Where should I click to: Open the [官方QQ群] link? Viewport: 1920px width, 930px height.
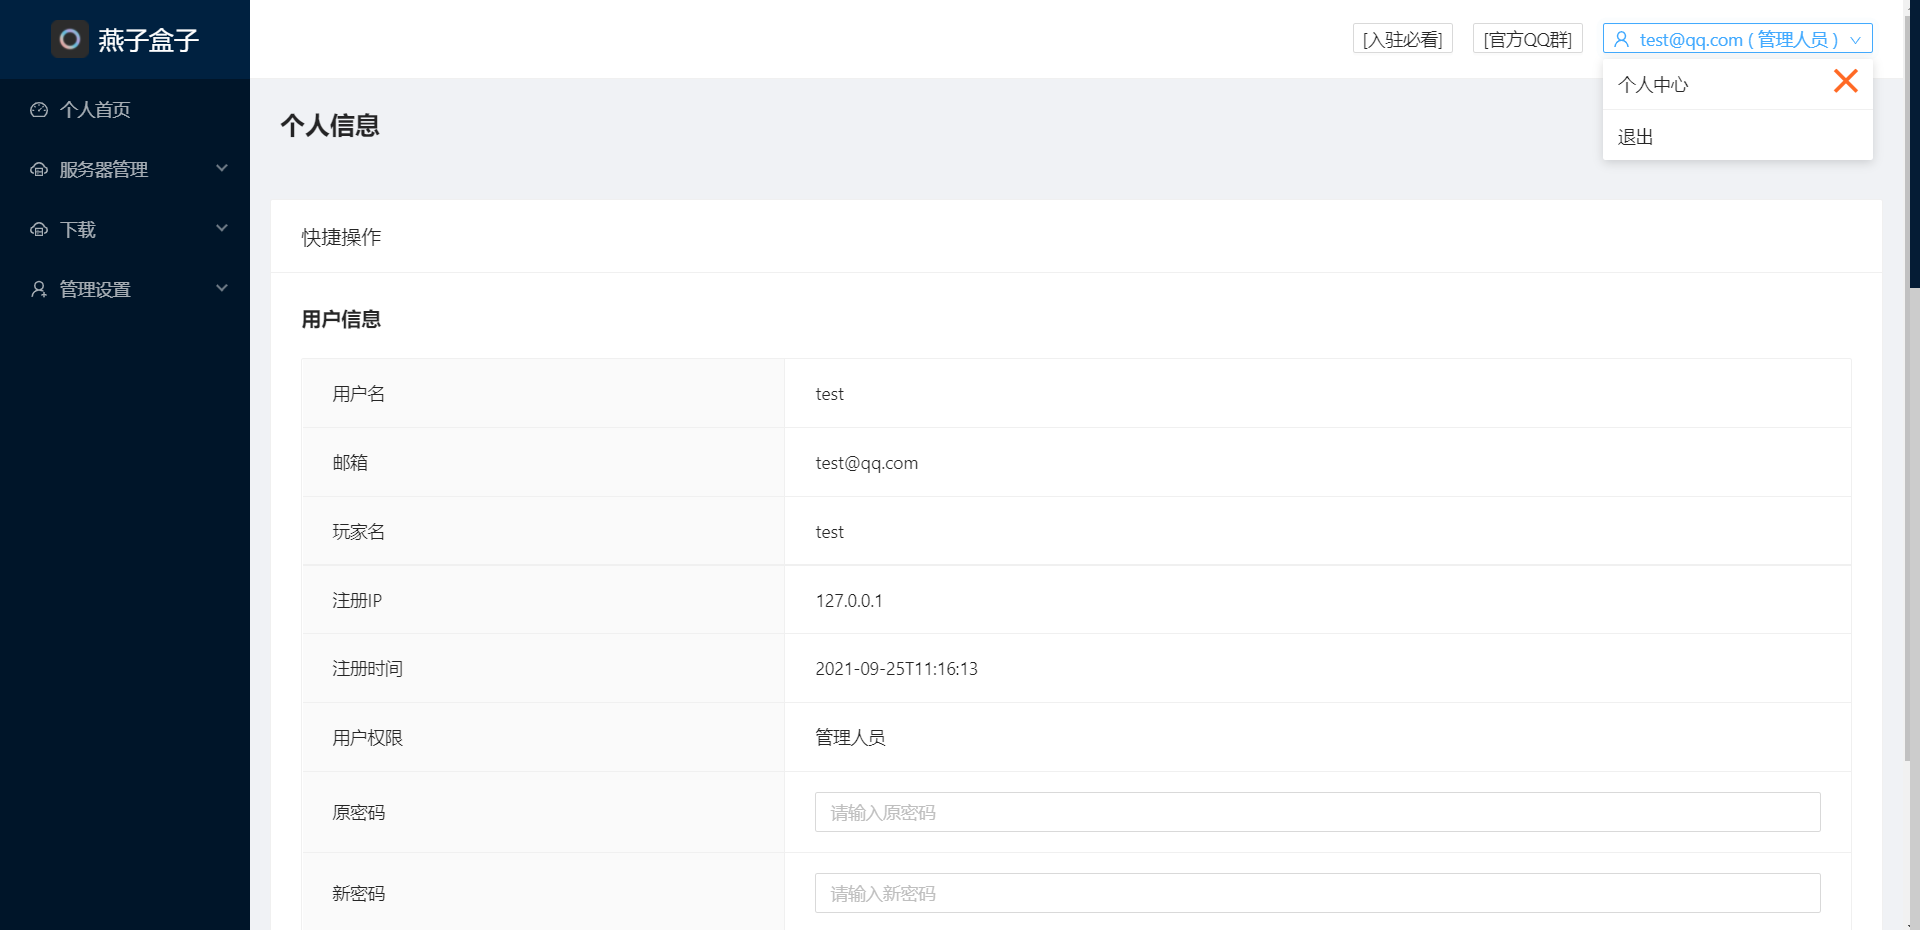[x=1527, y=39]
